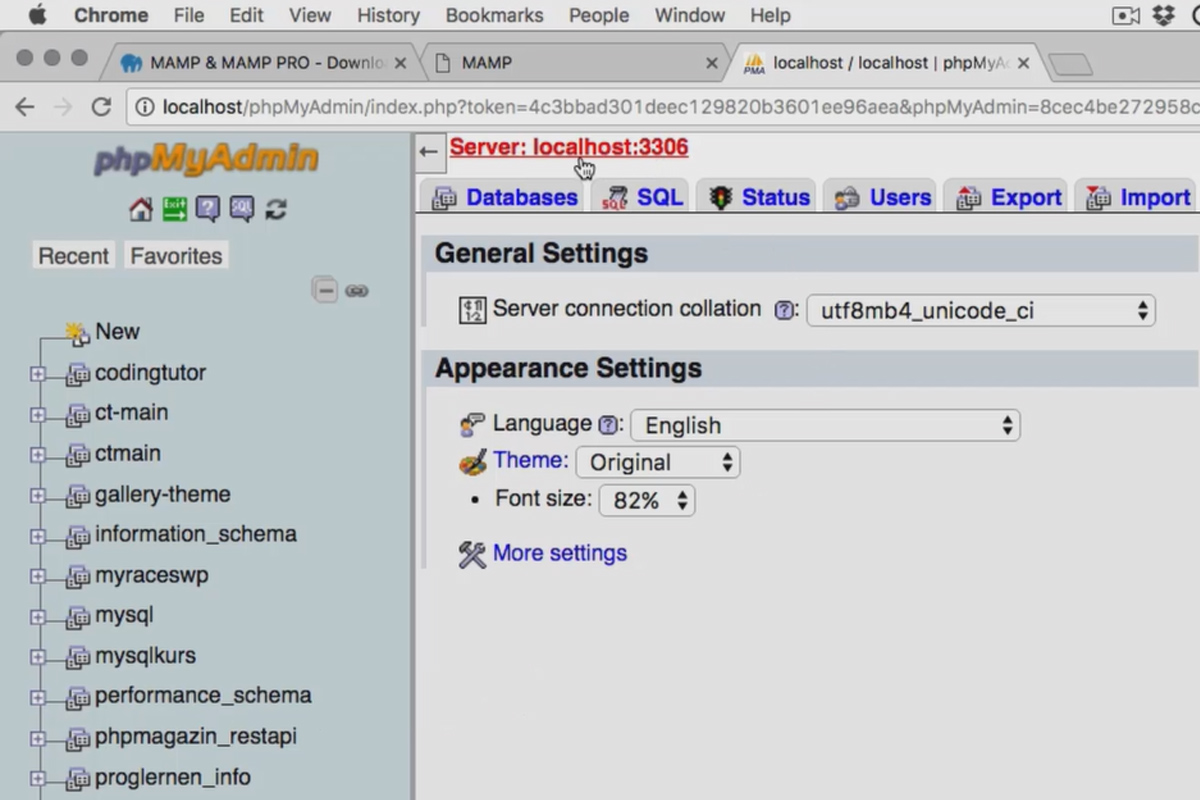1200x800 pixels.
Task: Expand the codingtutor database tree node
Action: (x=38, y=374)
